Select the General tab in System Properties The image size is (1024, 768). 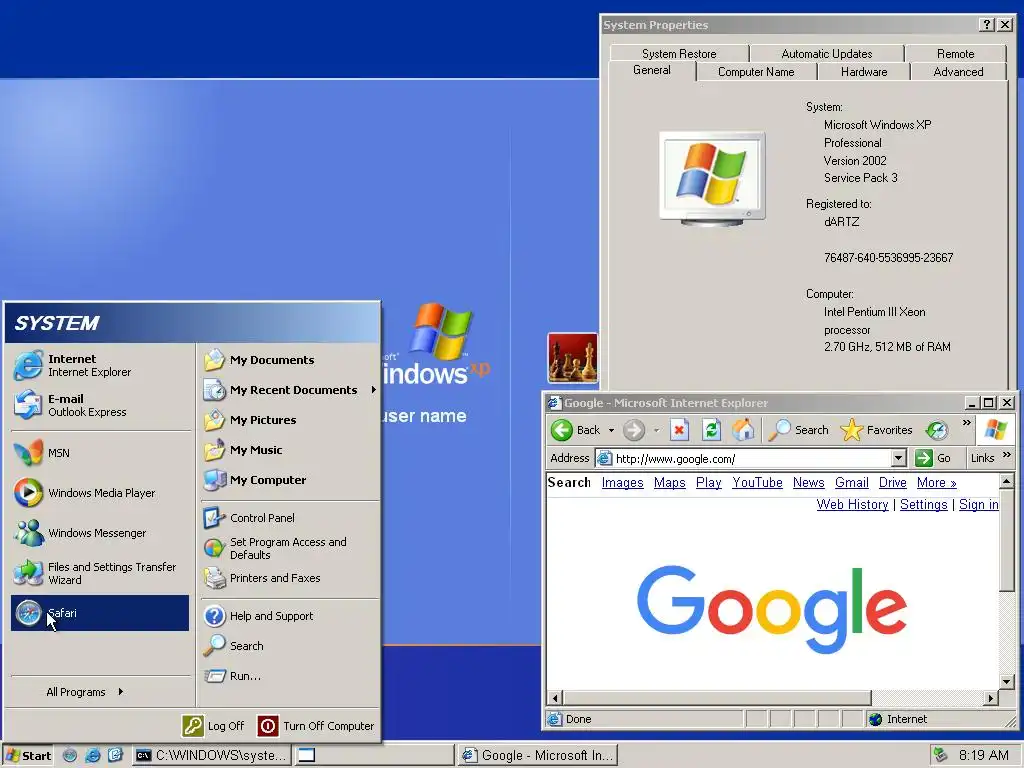tap(652, 71)
